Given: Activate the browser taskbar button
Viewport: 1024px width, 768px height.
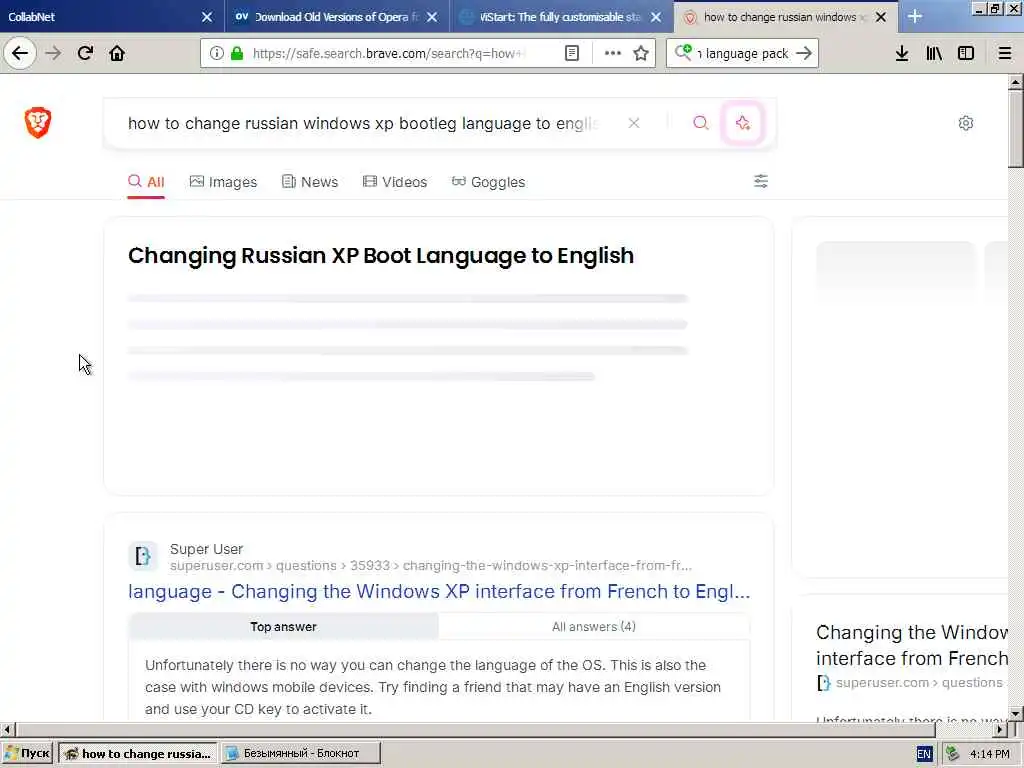Looking at the screenshot, I should point(138,753).
